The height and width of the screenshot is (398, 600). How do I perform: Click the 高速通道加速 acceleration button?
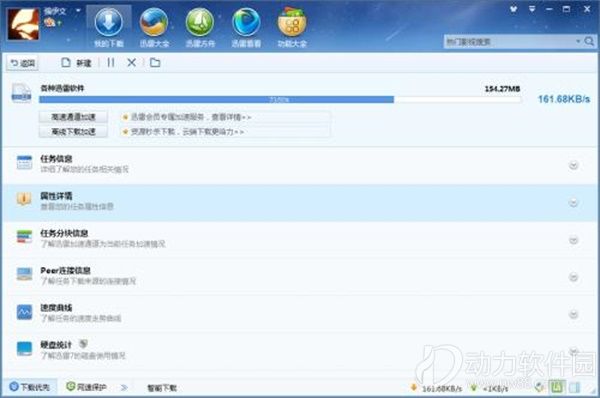(73, 117)
